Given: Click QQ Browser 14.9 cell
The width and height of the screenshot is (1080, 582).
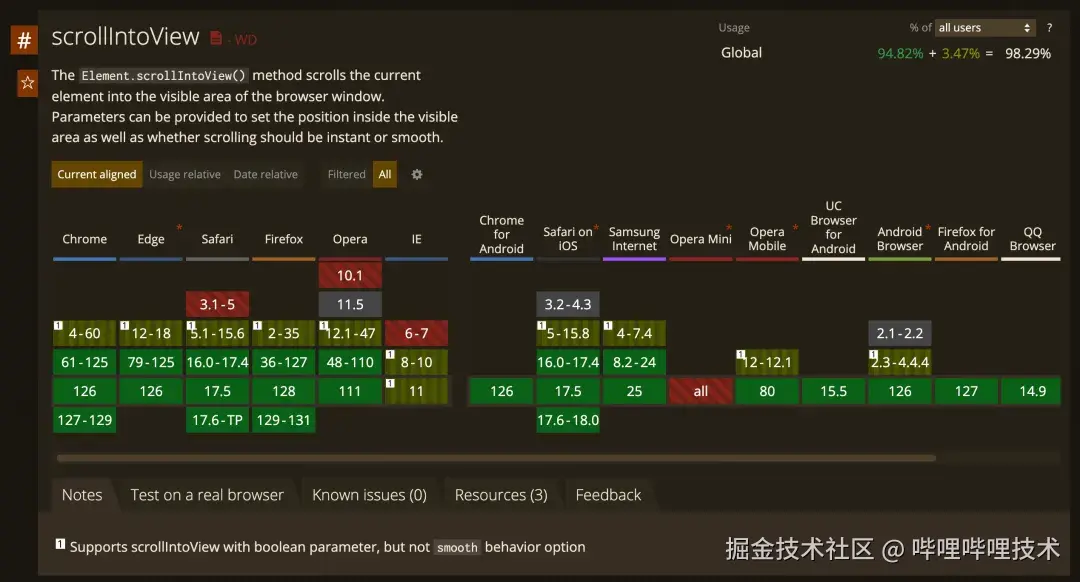Looking at the screenshot, I should coord(1032,391).
